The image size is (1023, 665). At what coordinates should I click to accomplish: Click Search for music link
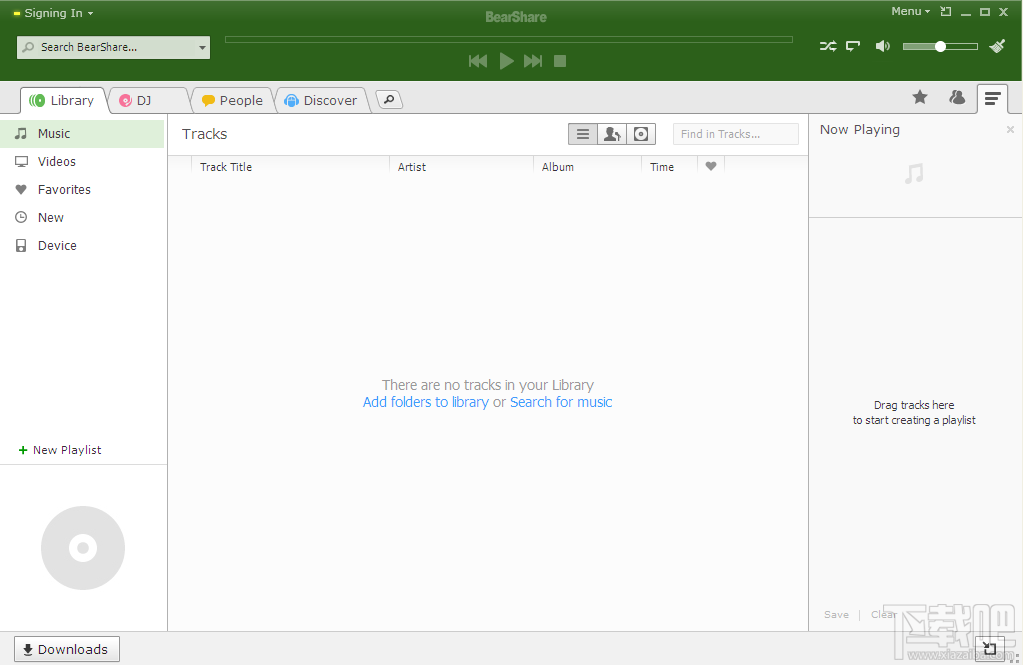click(x=561, y=402)
